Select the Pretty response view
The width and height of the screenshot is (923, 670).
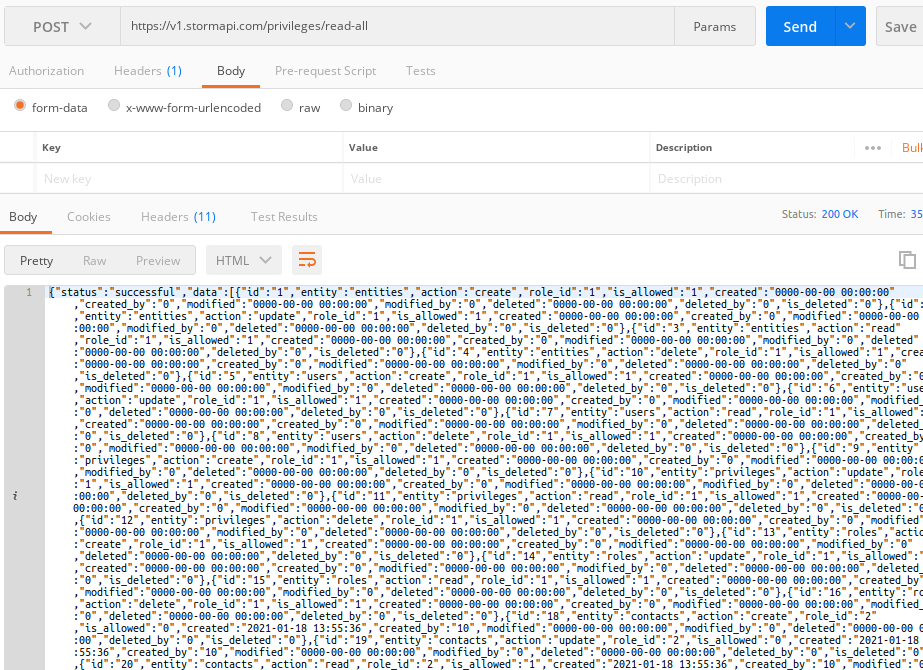tap(36, 260)
